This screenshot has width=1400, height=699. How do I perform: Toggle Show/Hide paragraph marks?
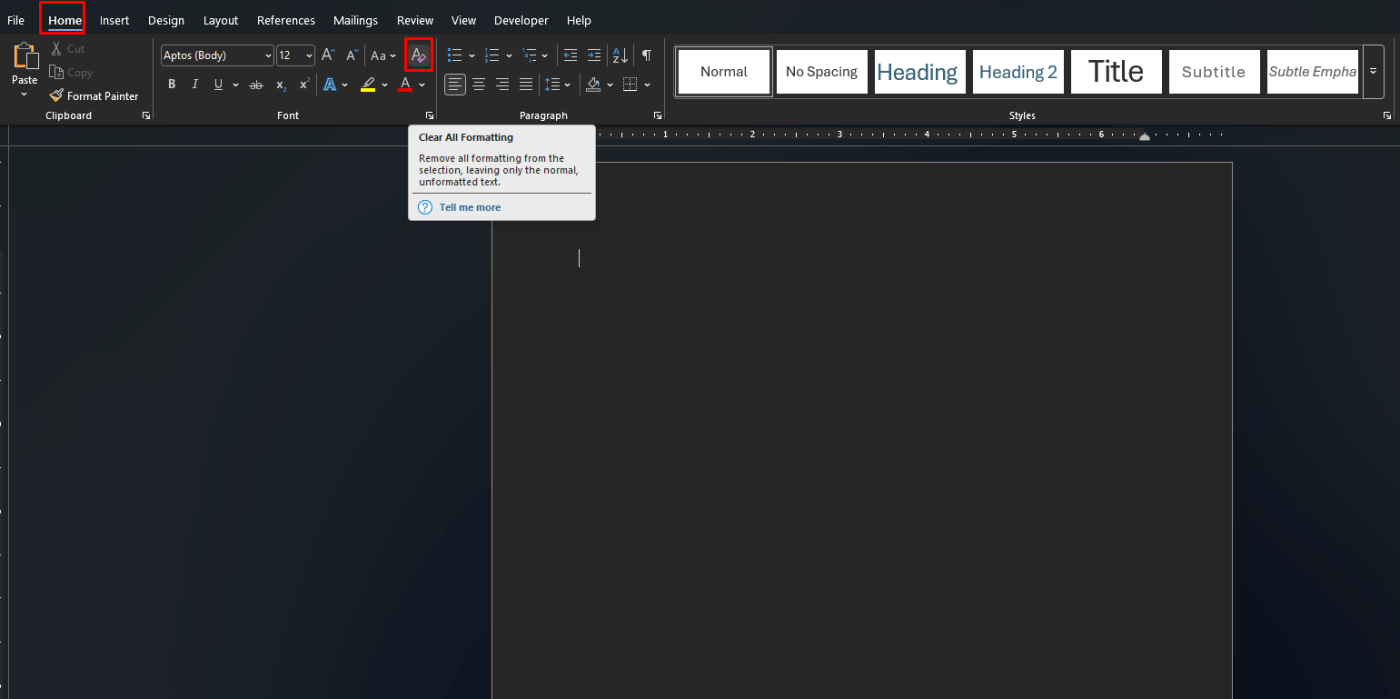[646, 55]
